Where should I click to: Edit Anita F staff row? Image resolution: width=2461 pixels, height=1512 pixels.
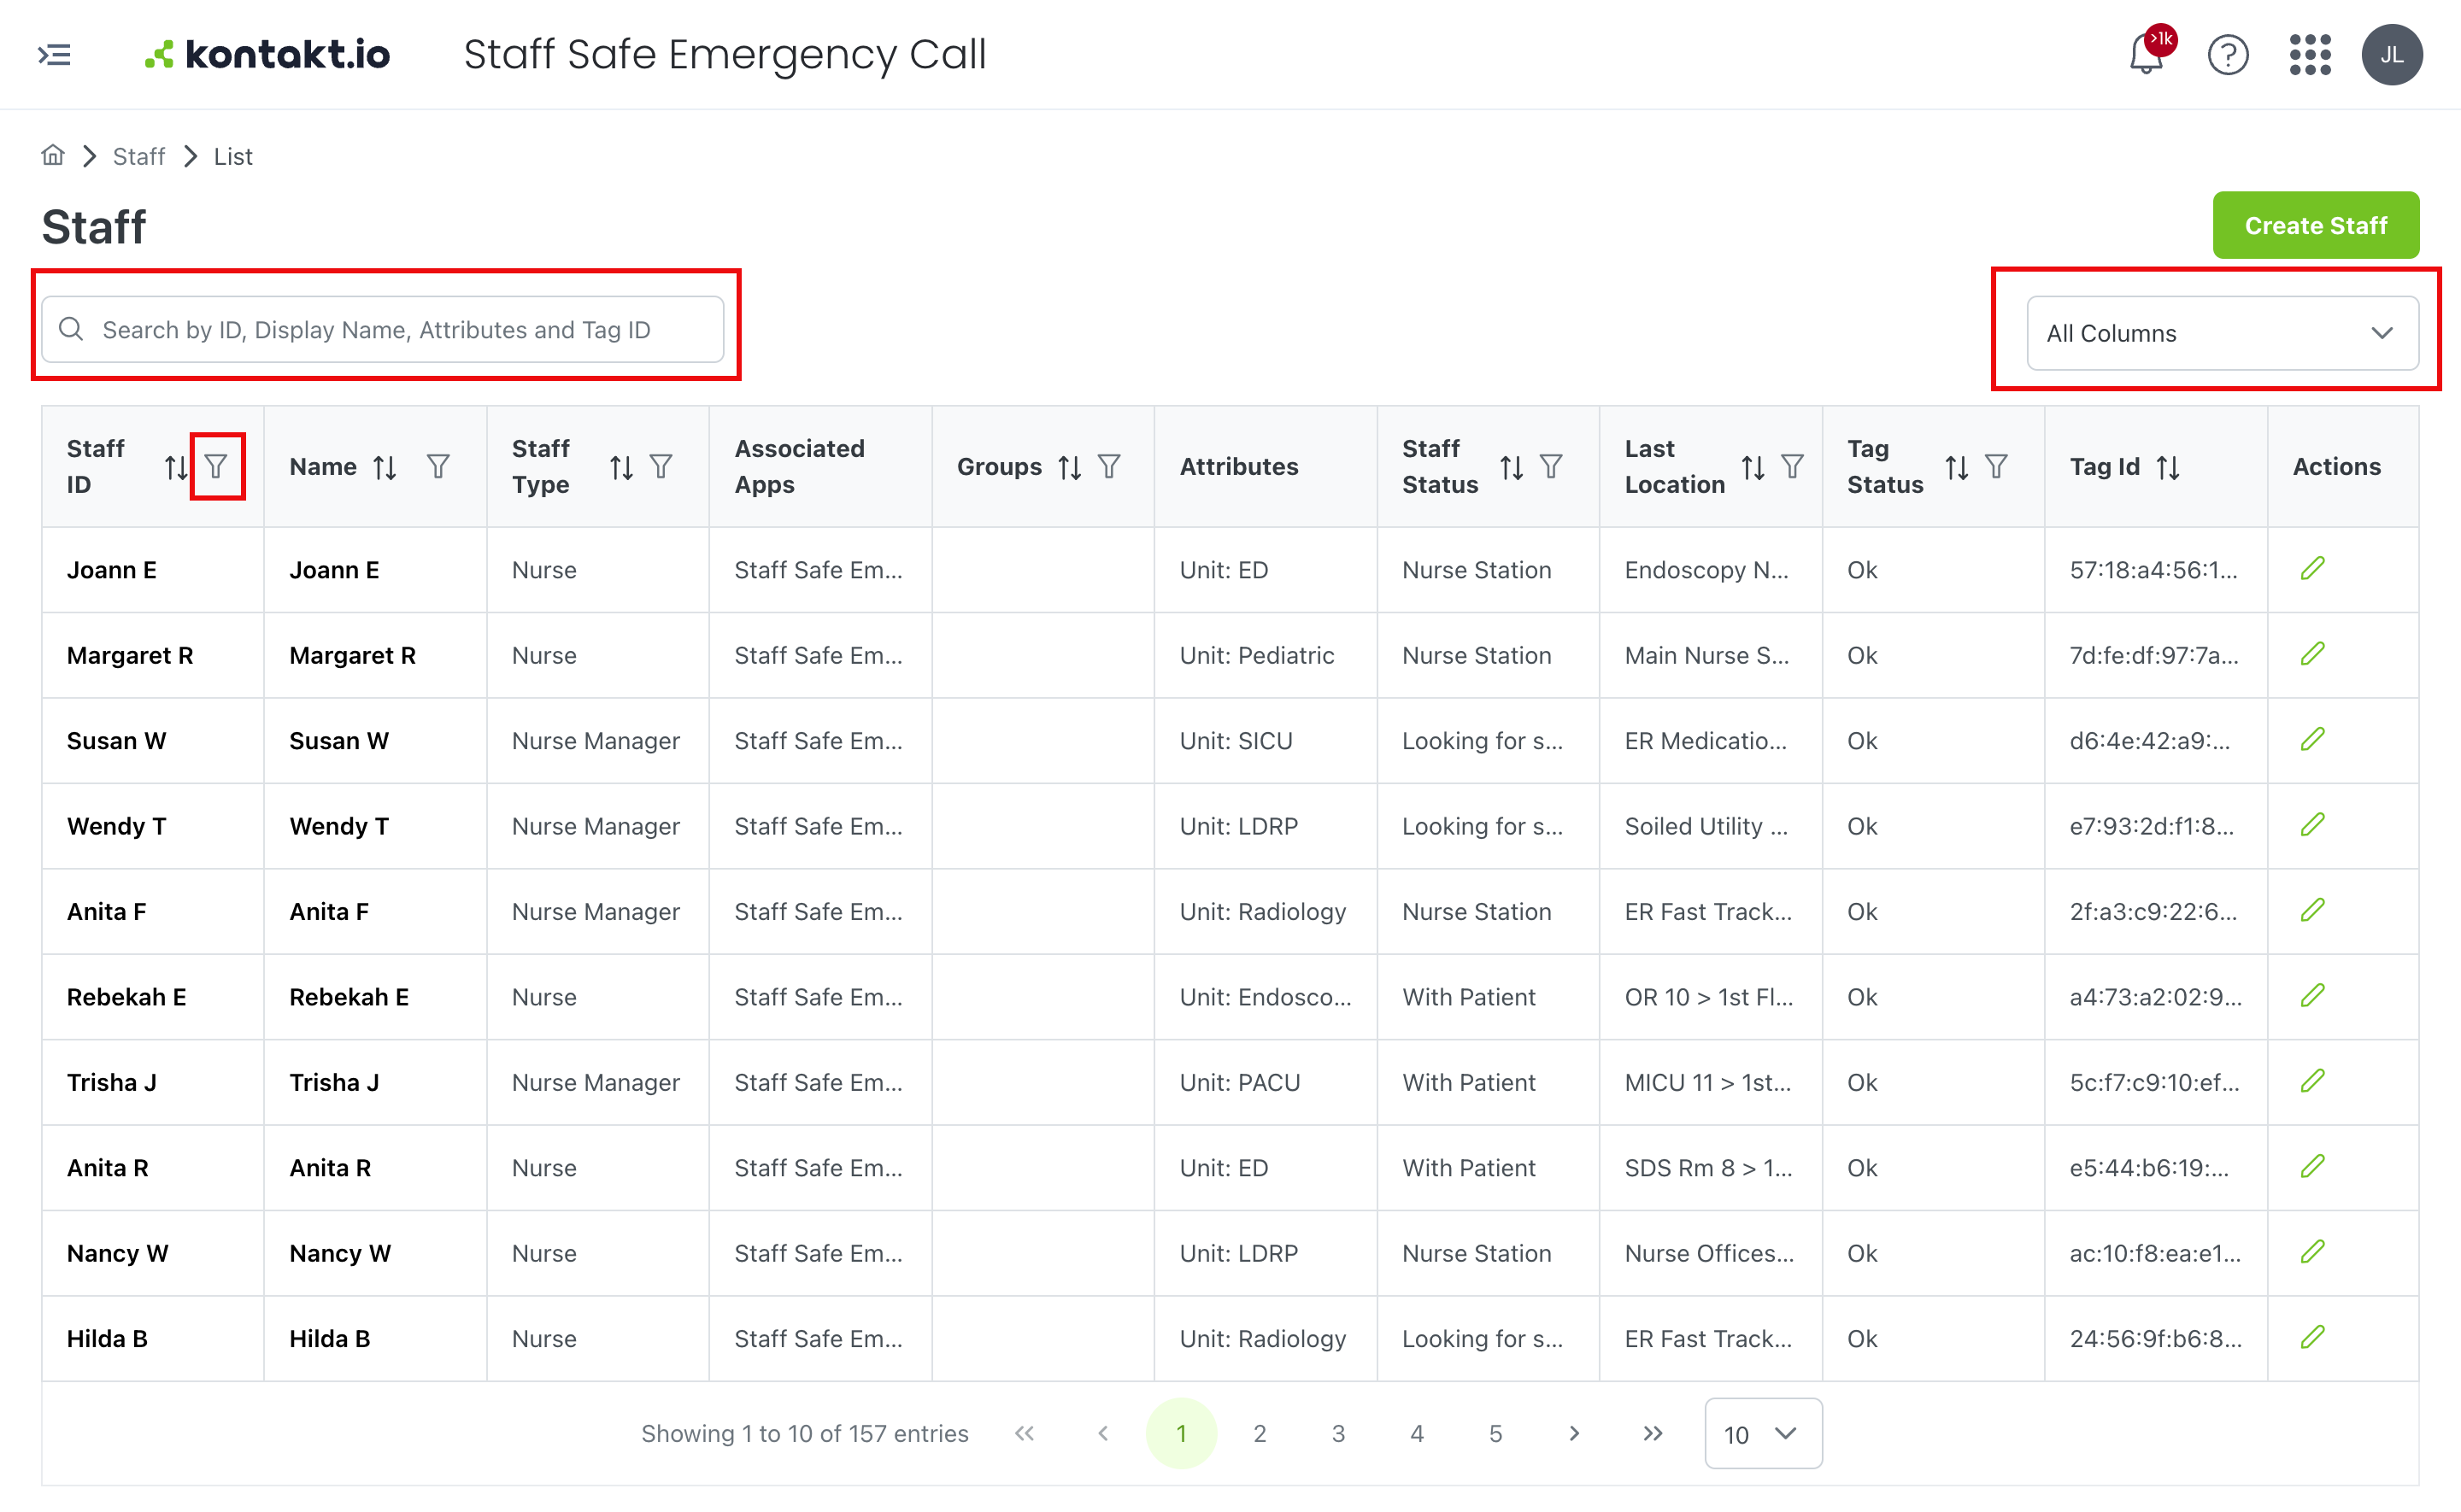point(2313,910)
